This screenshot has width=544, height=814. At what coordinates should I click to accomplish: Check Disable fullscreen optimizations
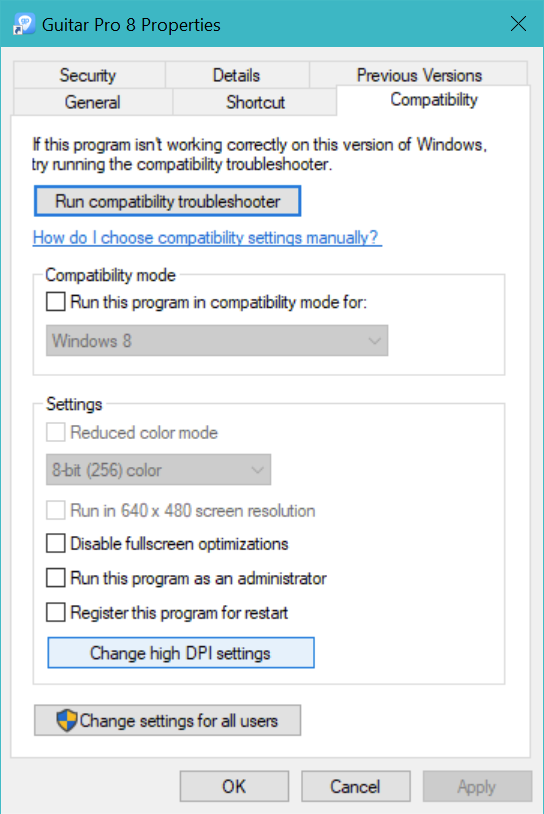tap(56, 544)
